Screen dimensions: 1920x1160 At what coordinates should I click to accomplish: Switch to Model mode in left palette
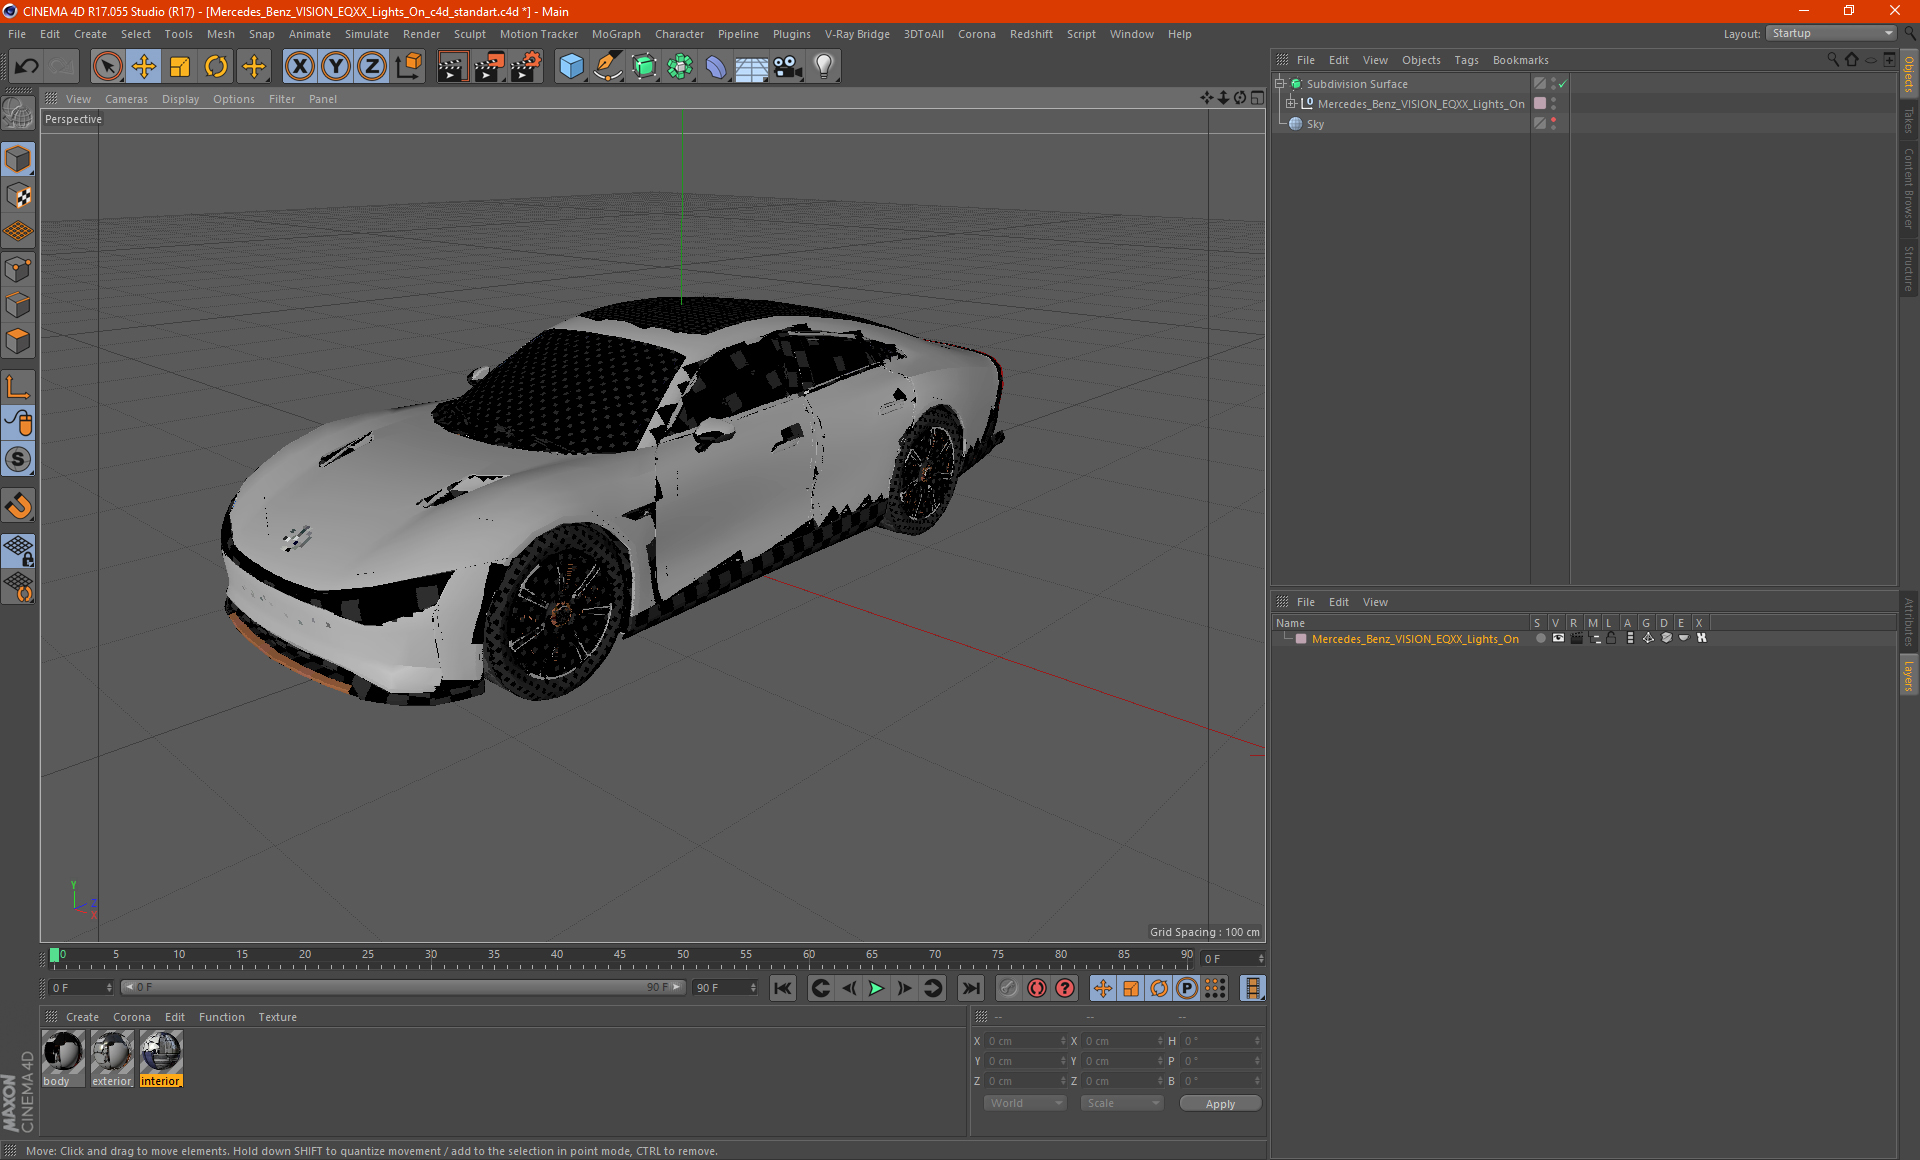point(19,159)
